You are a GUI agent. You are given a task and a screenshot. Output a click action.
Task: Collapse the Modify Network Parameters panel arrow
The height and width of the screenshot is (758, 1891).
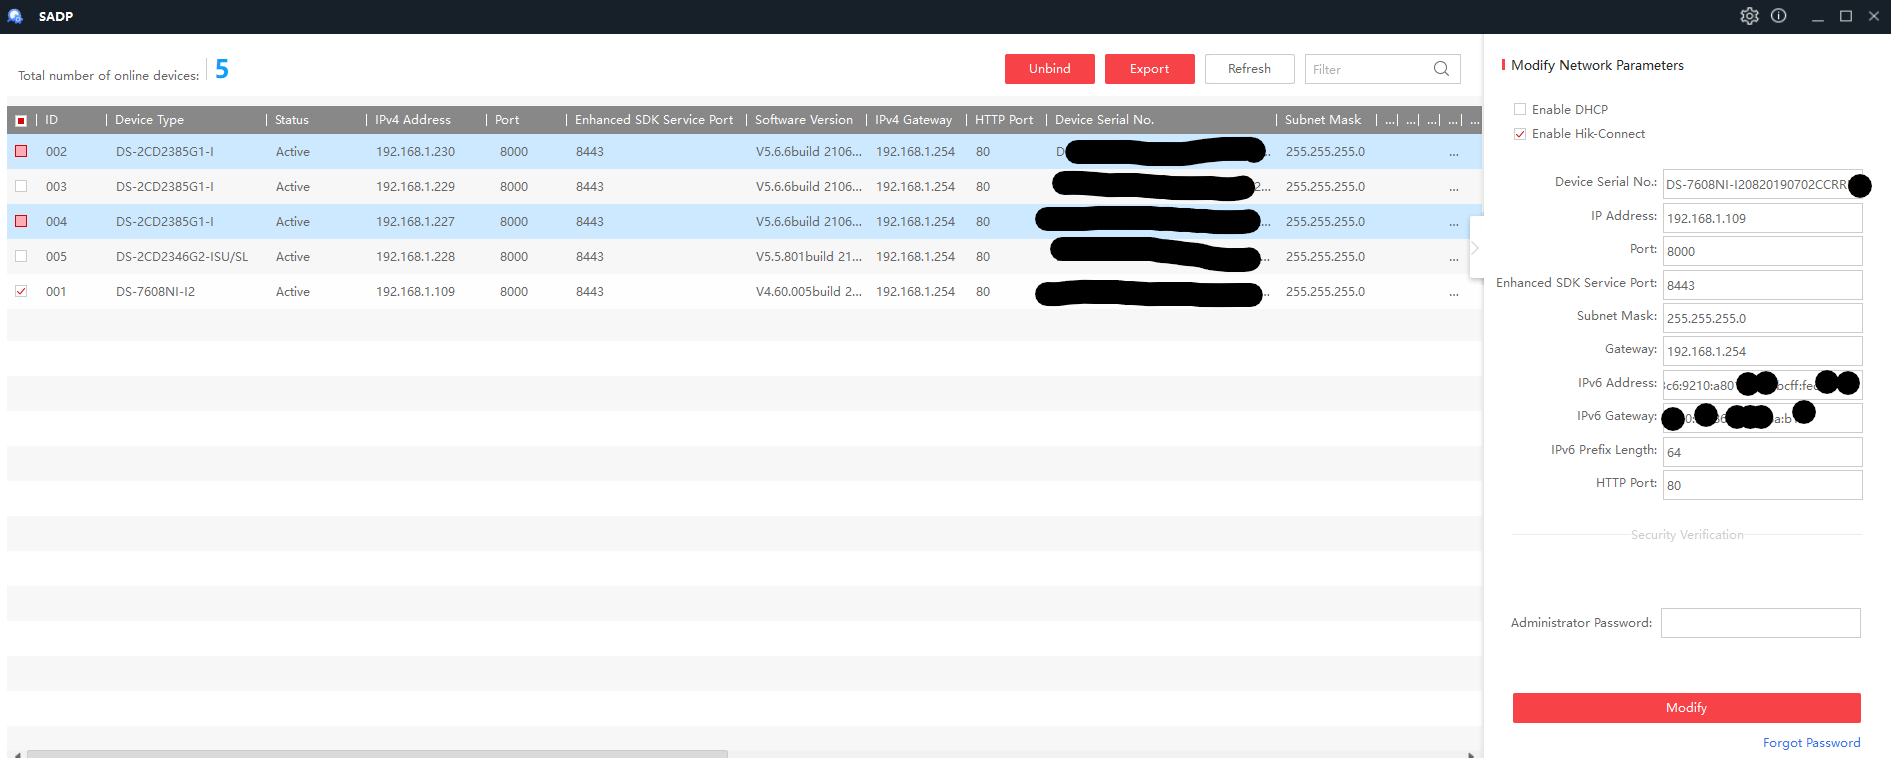[1475, 248]
